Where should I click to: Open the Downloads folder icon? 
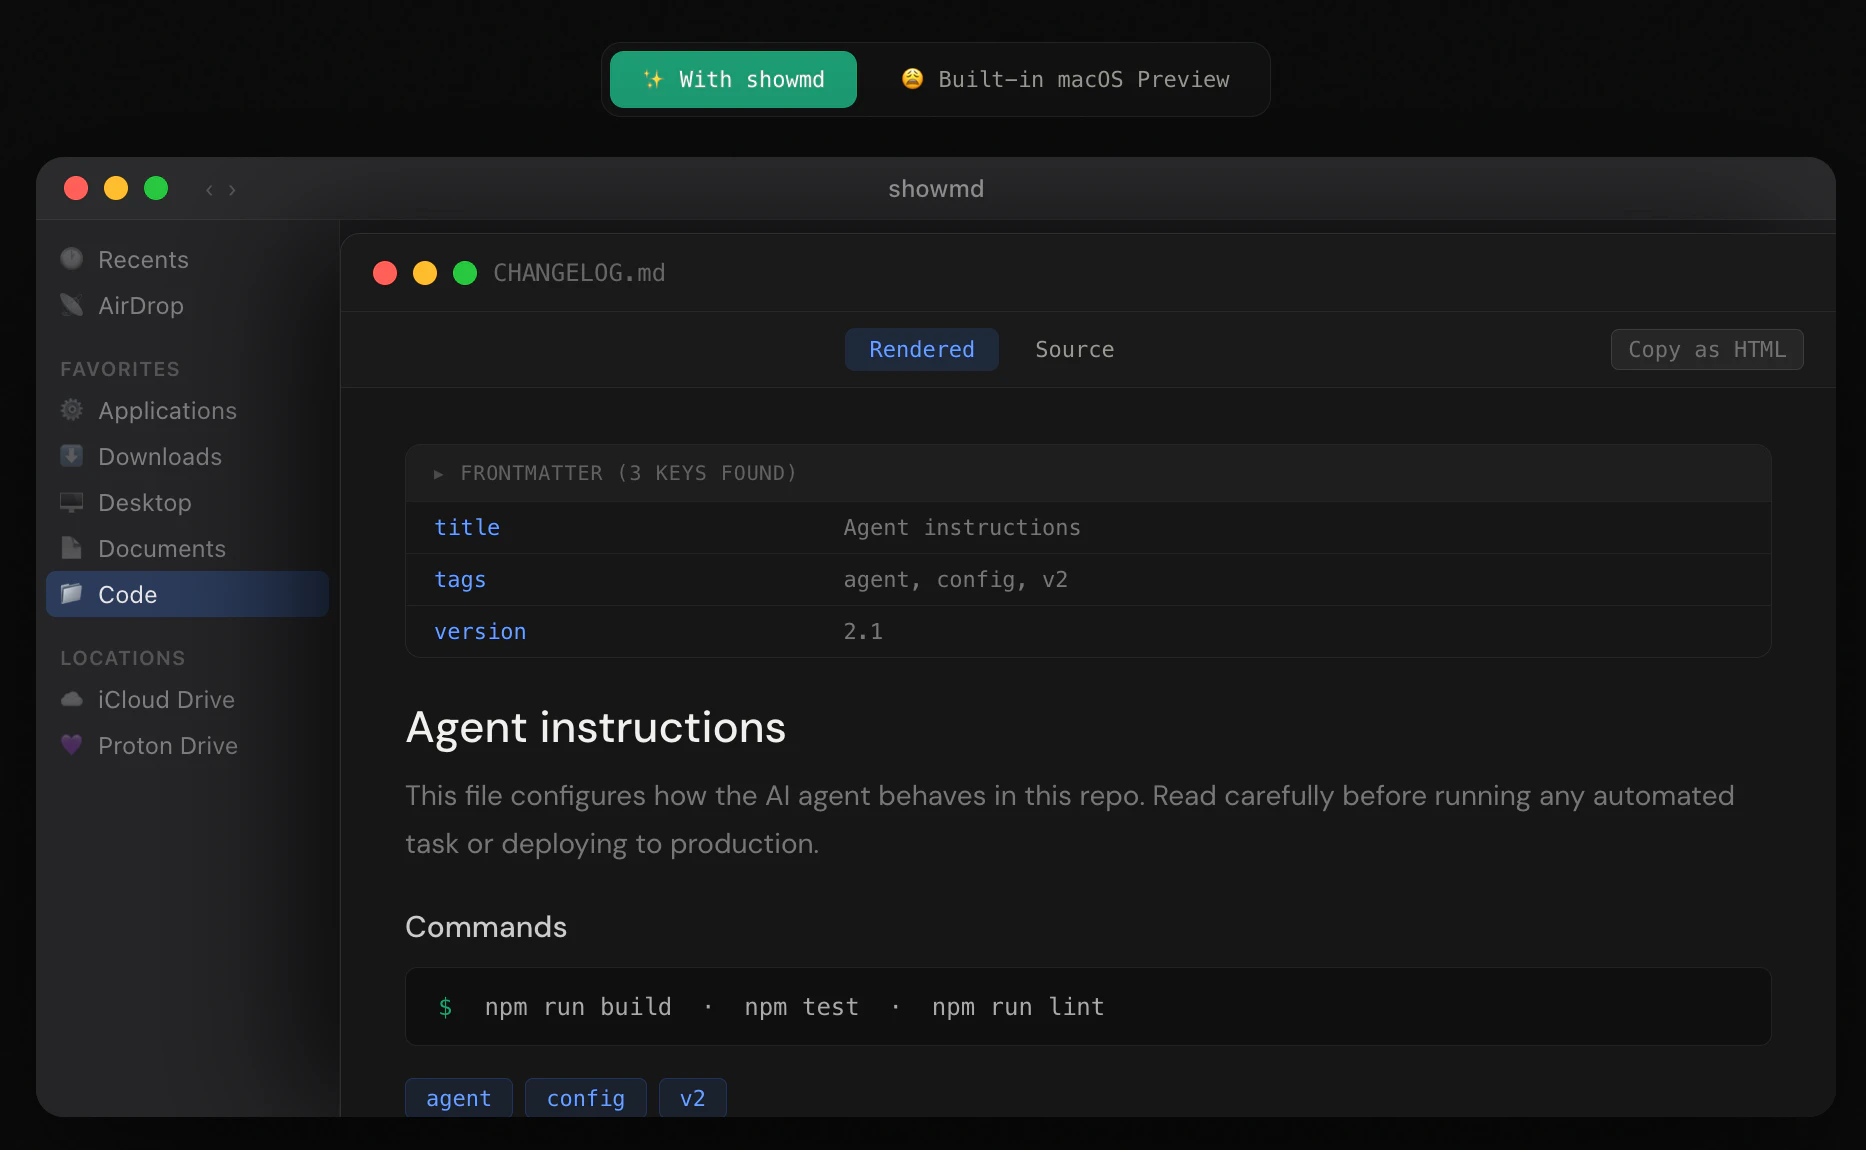pyautogui.click(x=71, y=457)
